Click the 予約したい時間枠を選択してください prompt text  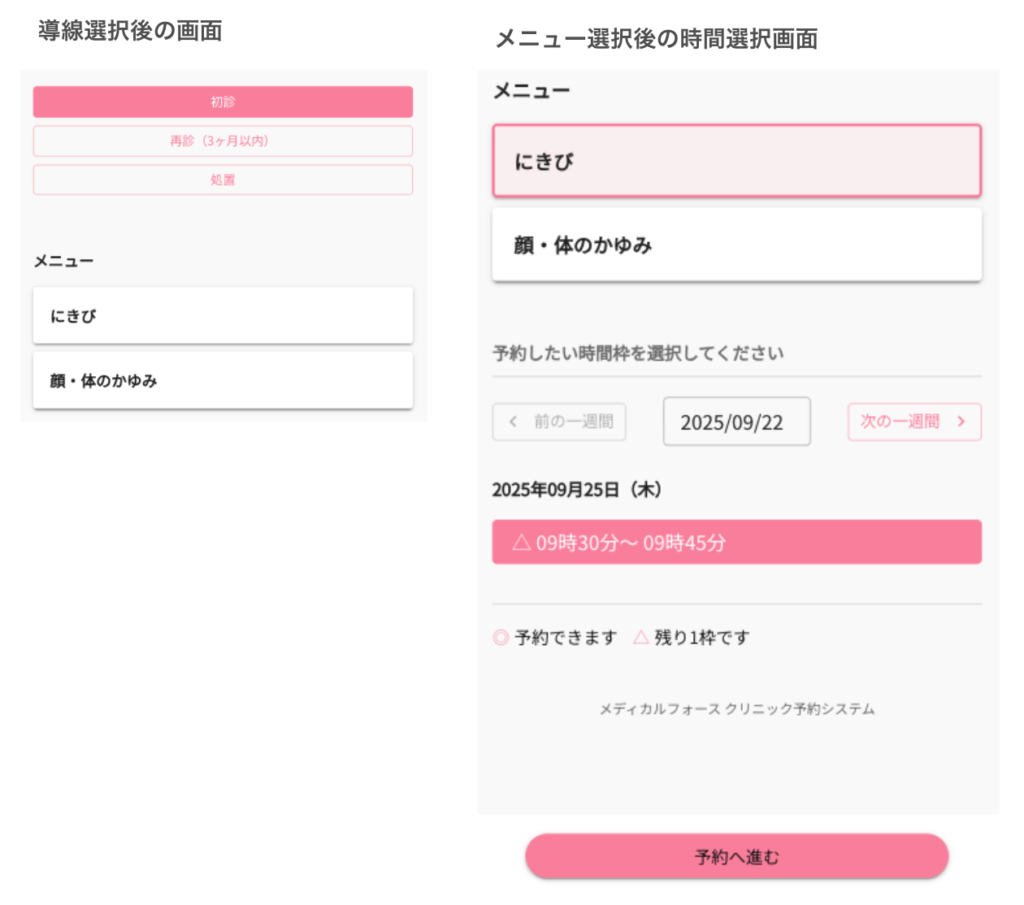click(x=637, y=353)
